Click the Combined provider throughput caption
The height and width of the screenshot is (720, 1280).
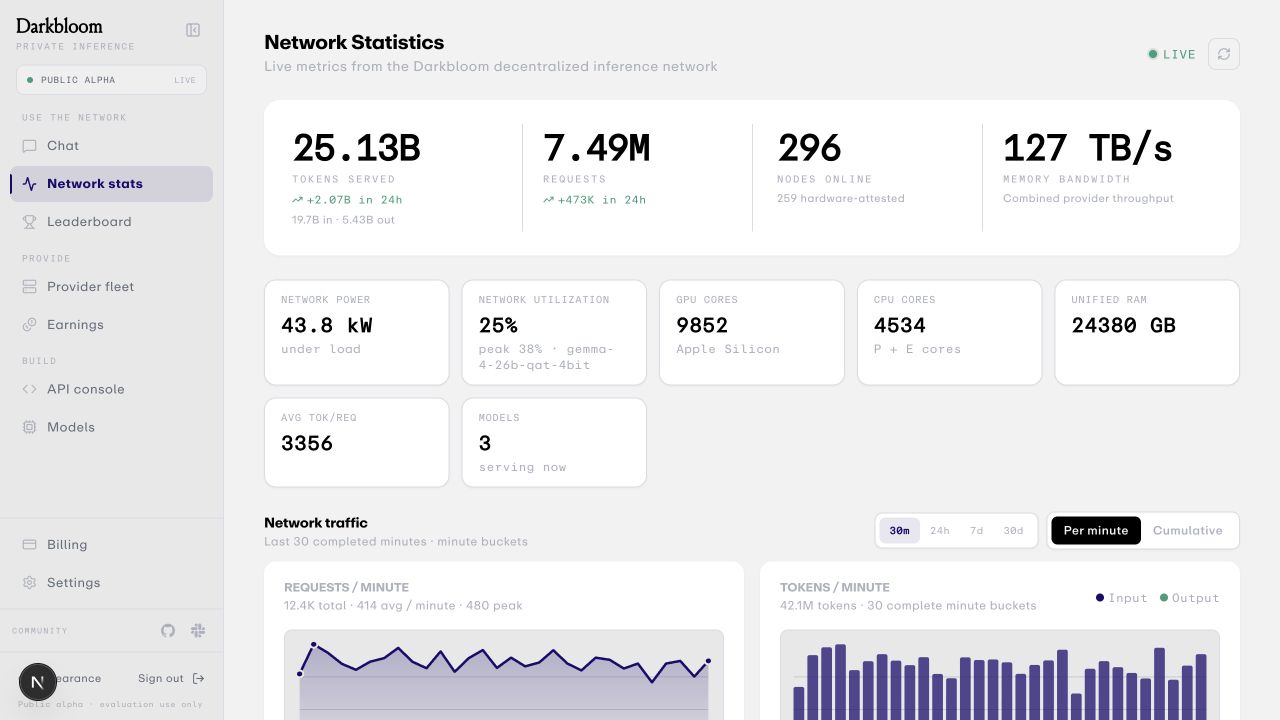1088,199
